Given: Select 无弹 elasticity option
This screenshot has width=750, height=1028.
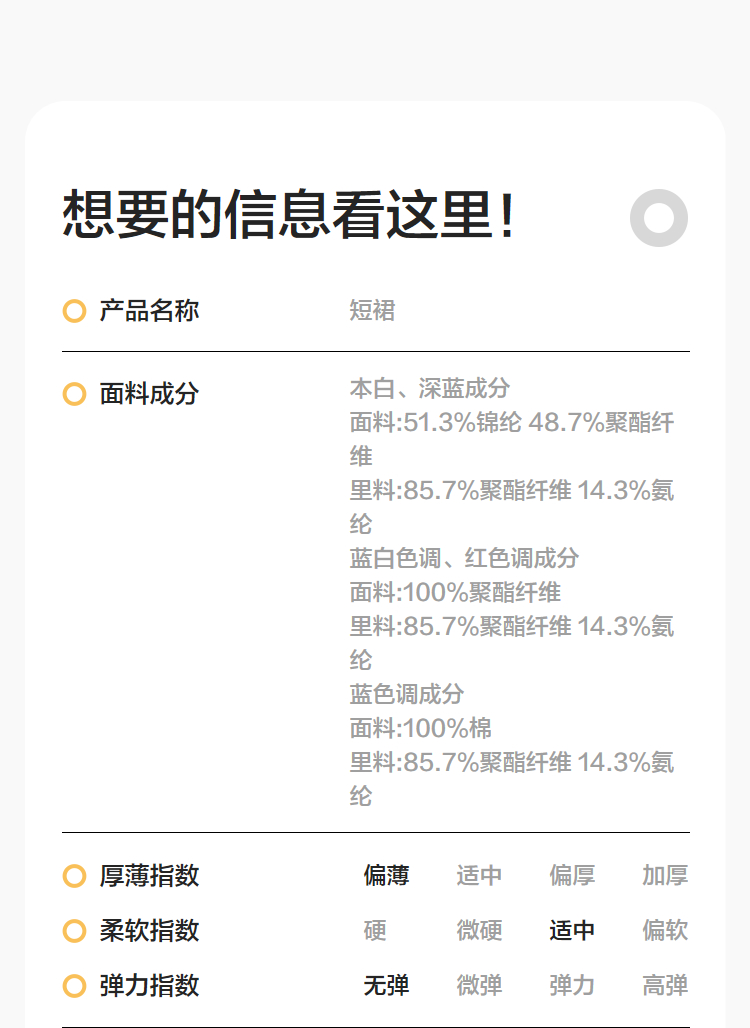Looking at the screenshot, I should 386,986.
